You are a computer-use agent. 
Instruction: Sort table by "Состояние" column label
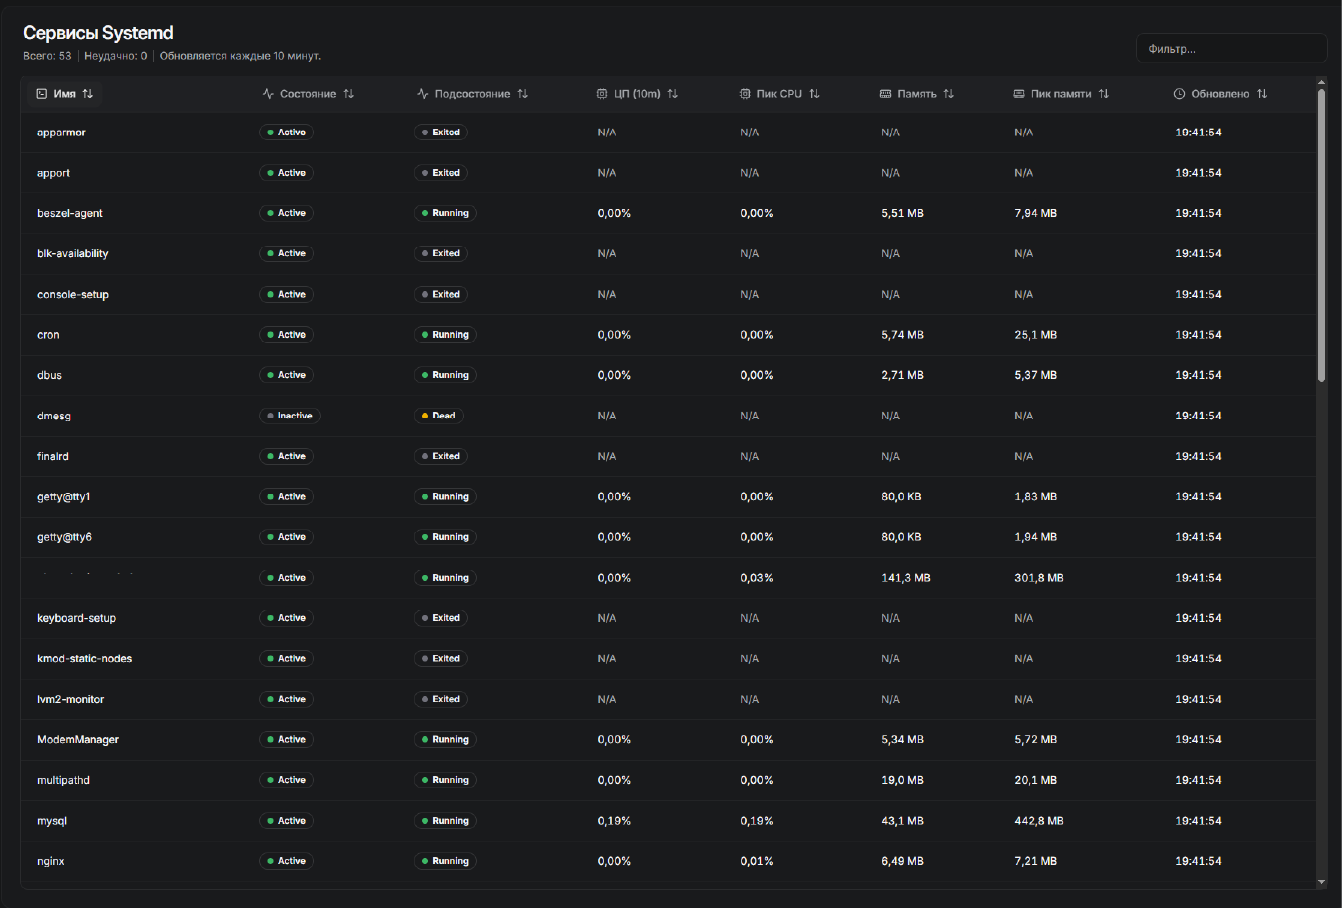(307, 94)
